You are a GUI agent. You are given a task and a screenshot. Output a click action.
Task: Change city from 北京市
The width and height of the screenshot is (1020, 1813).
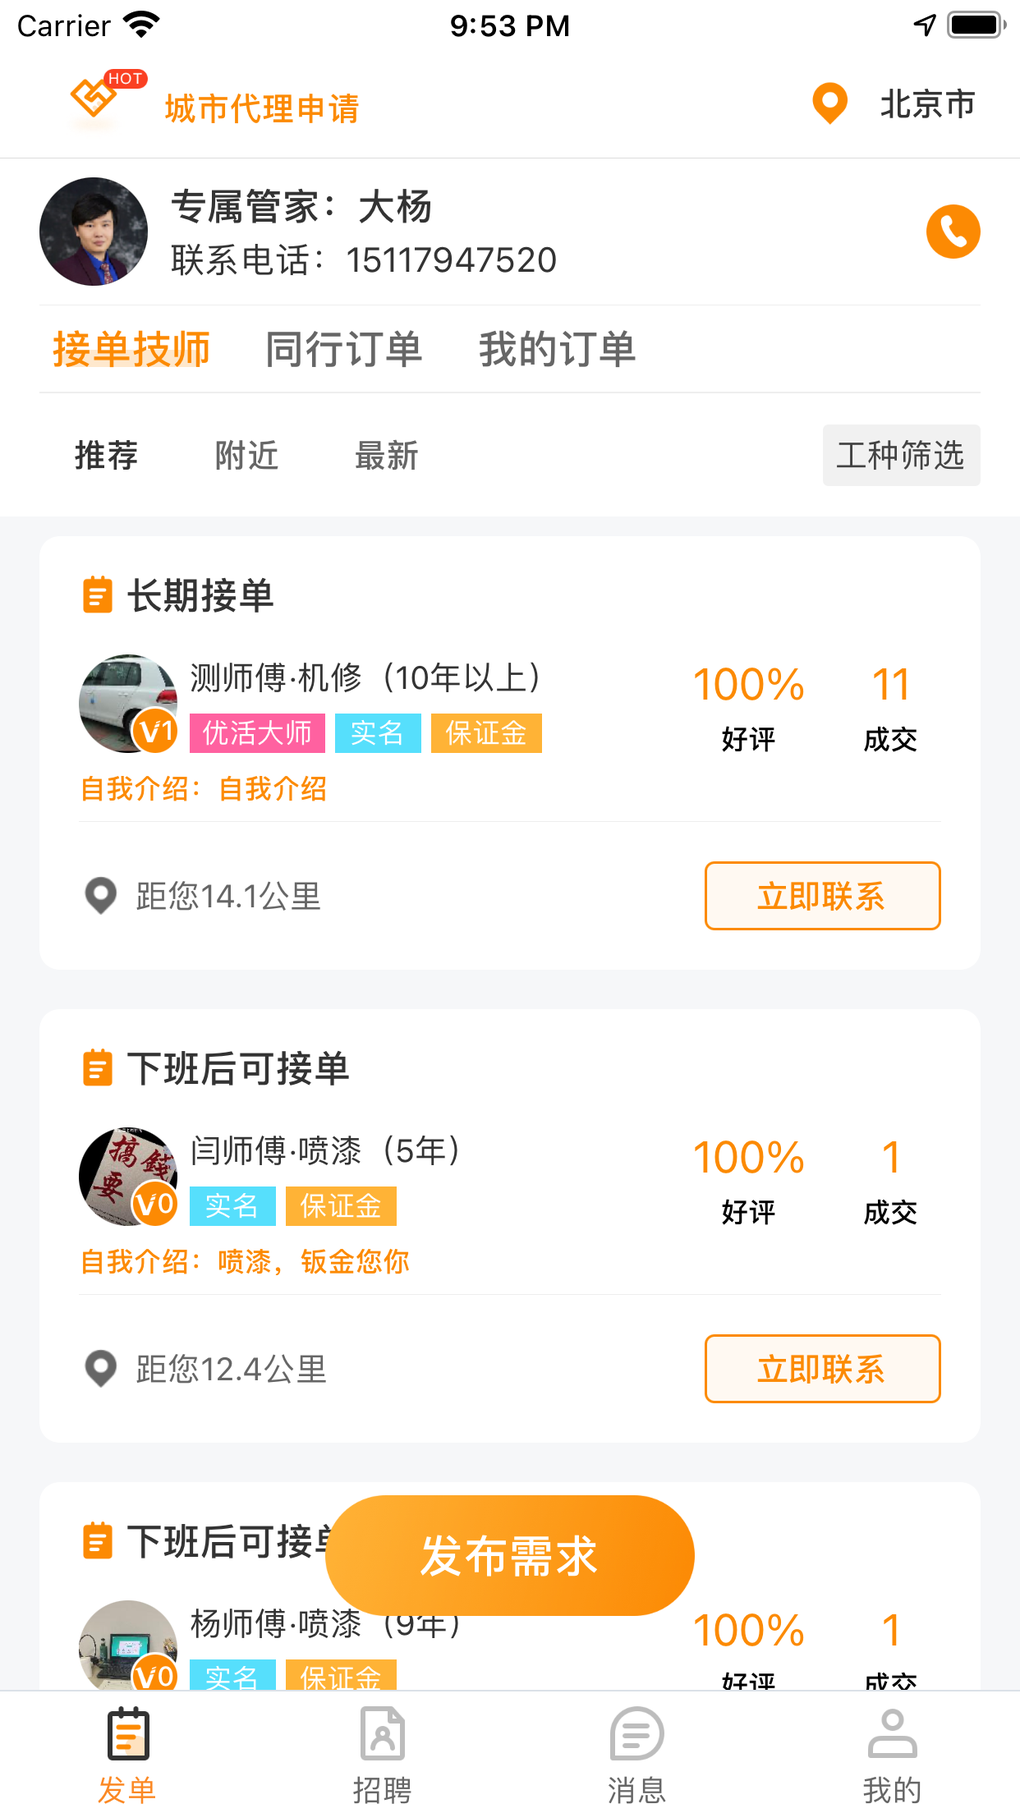(x=926, y=104)
